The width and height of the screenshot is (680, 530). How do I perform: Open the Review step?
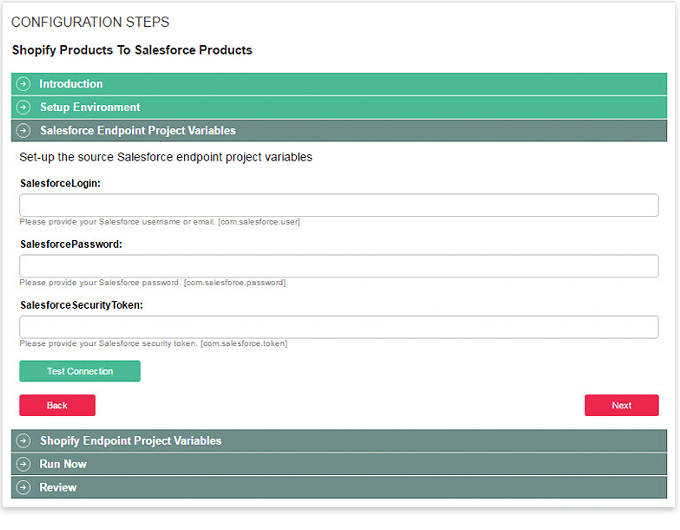(x=339, y=487)
